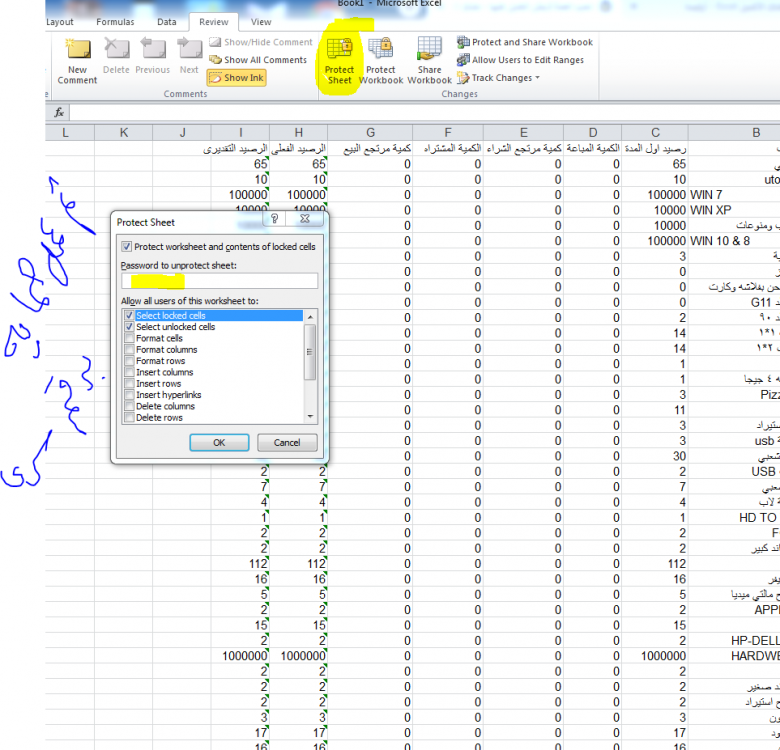Select column L header
780x750 pixels.
pyautogui.click(x=65, y=132)
